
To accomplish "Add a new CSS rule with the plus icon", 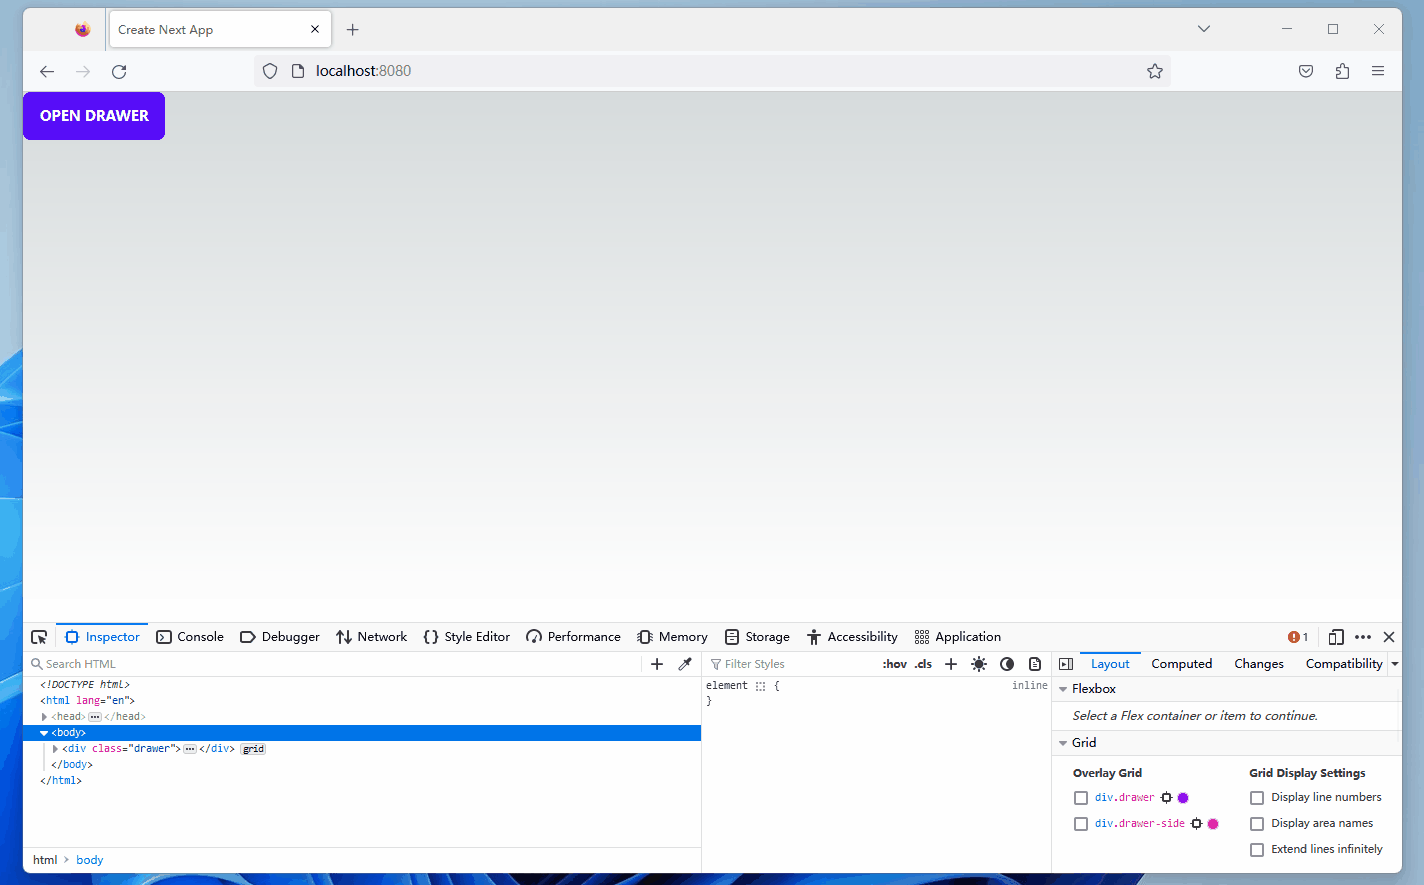I will [950, 663].
